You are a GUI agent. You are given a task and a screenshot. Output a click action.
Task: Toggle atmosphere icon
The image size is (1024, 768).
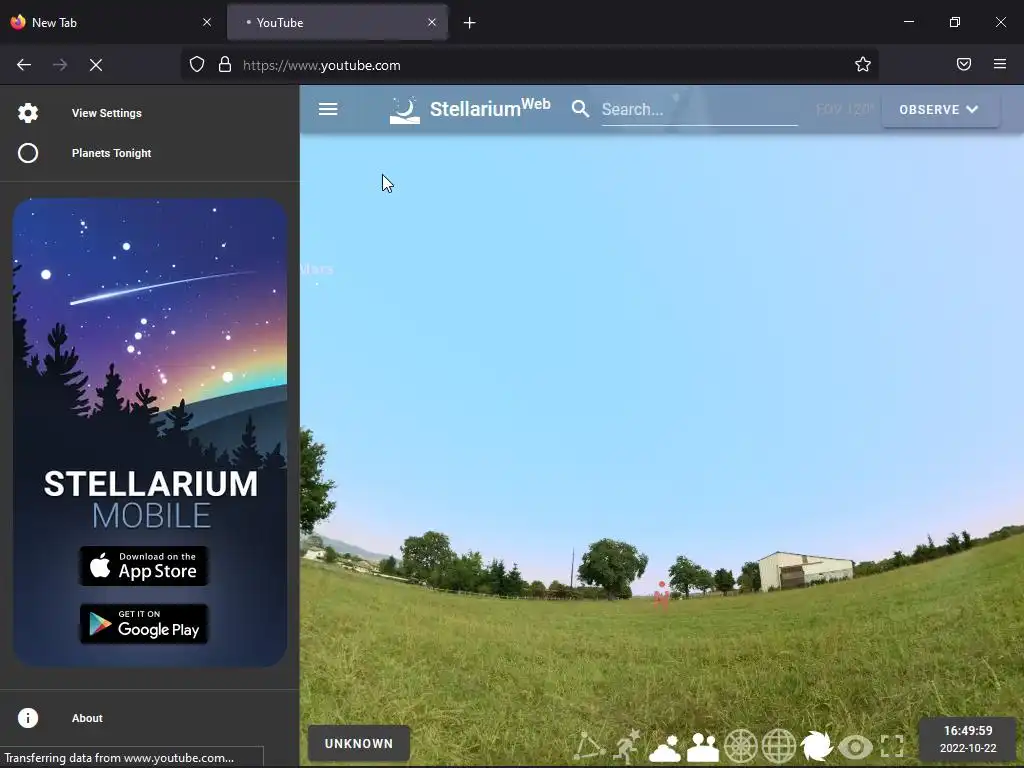click(x=664, y=747)
